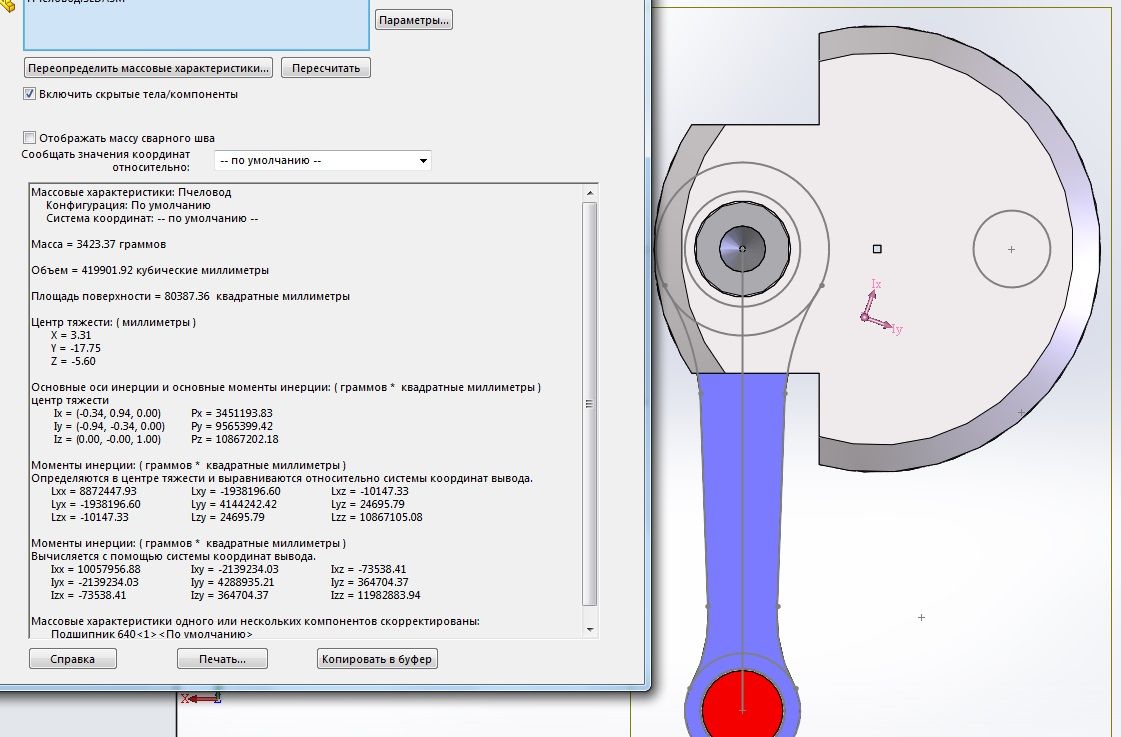Open the '-- по умолчанию --' coordinate dropdown

(x=323, y=160)
